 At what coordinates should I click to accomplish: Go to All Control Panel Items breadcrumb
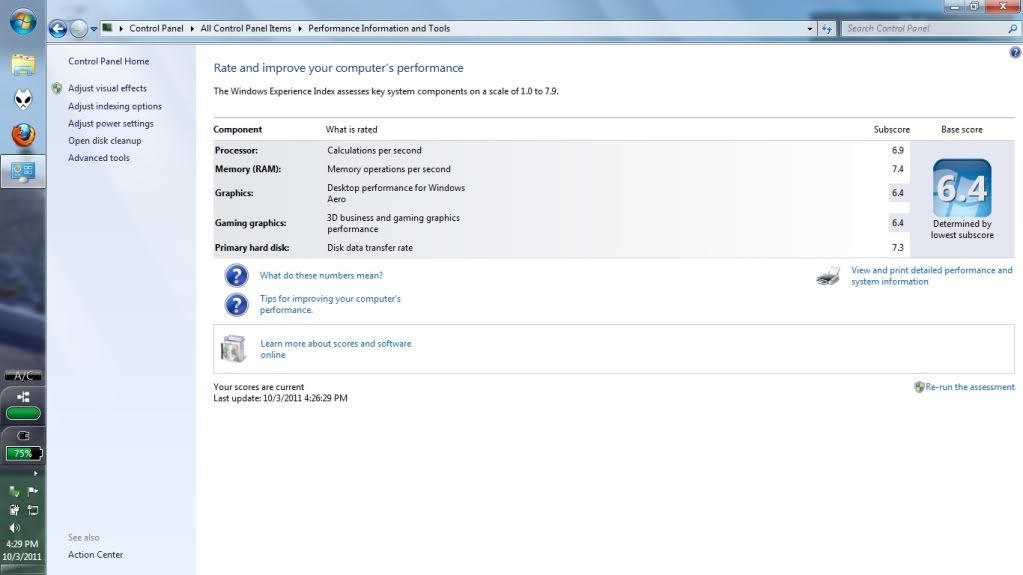245,29
